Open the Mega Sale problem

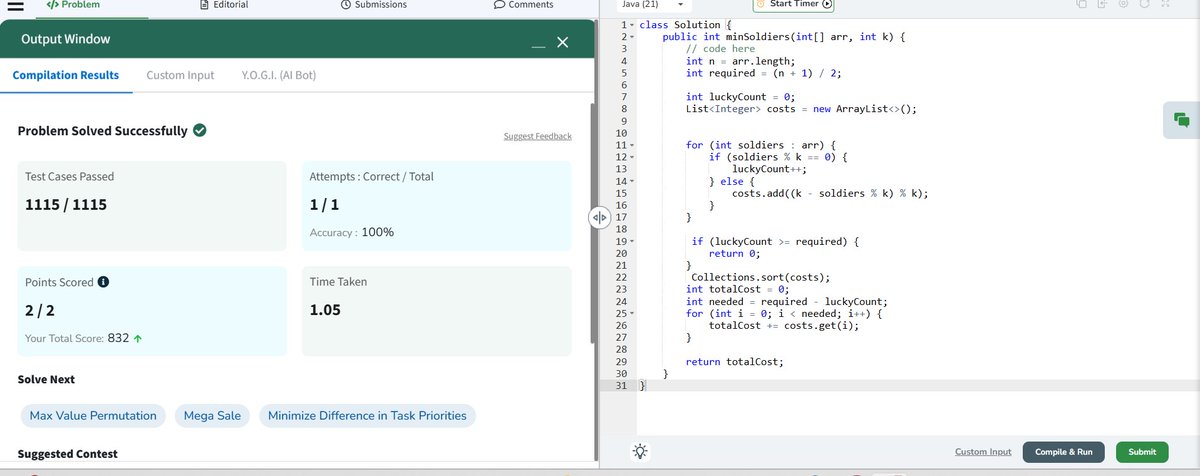[212, 415]
